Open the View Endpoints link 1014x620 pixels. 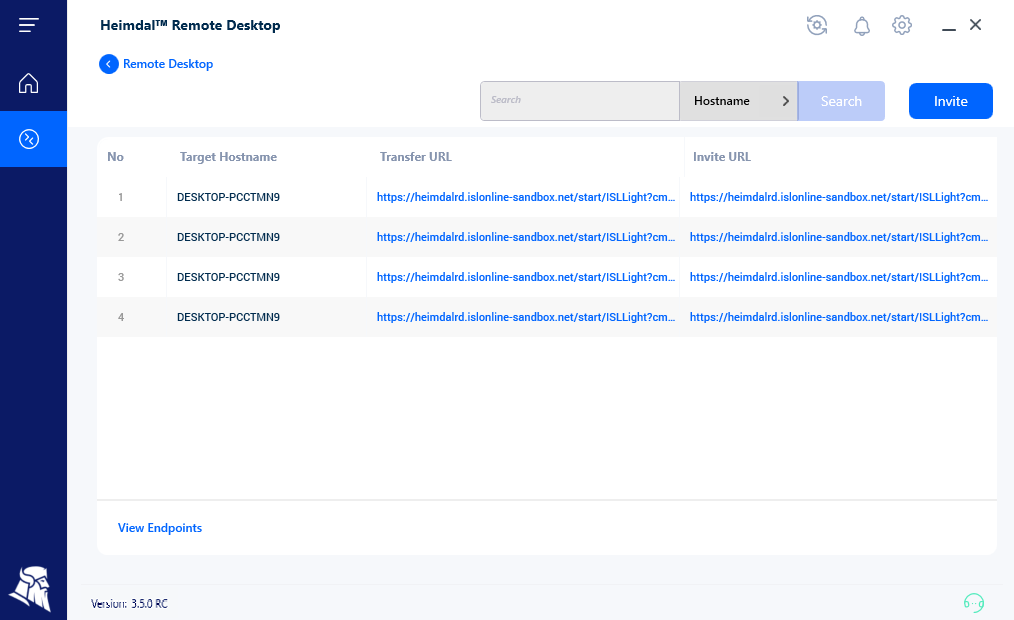159,527
